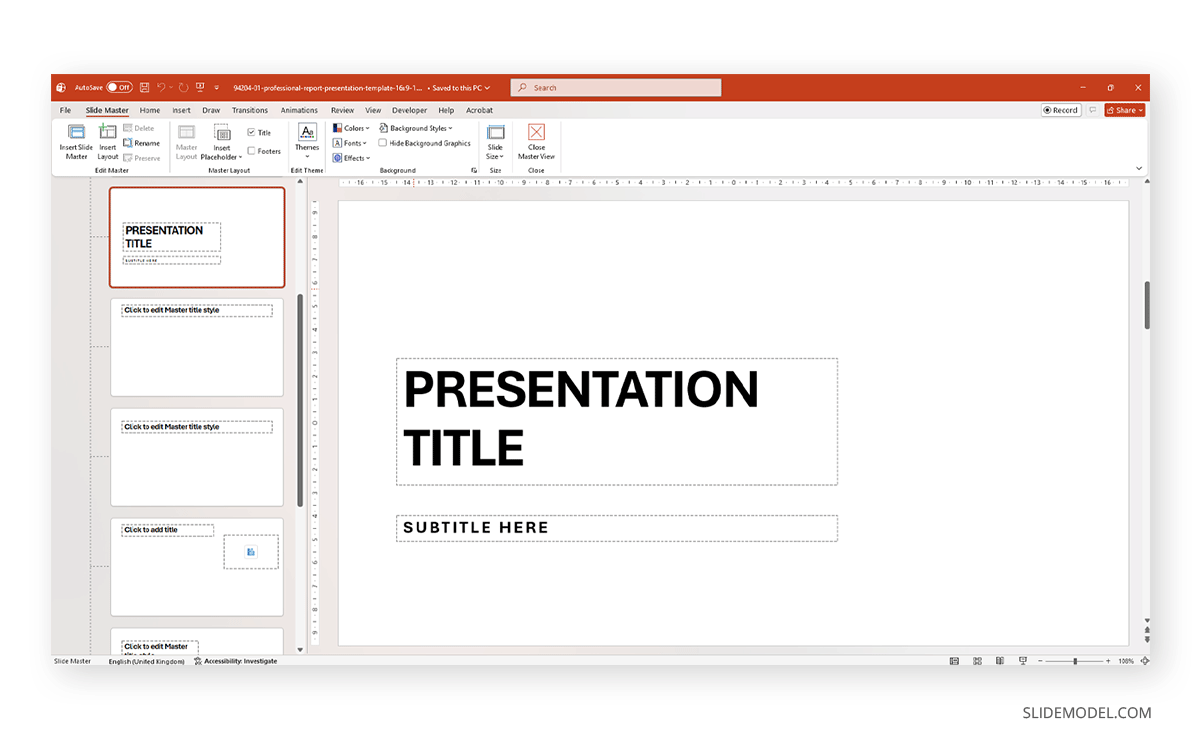Image resolution: width=1200 pixels, height=743 pixels.
Task: Click English (United Kingdom) language indicator
Action: [146, 661]
